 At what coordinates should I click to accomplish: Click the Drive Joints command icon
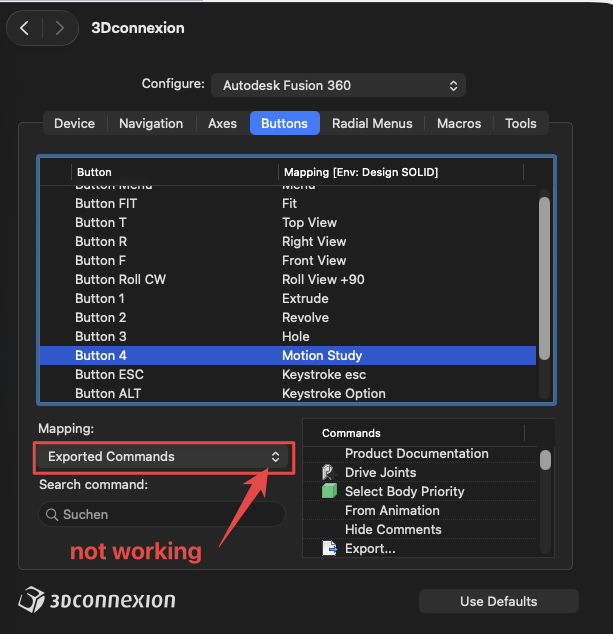(329, 472)
